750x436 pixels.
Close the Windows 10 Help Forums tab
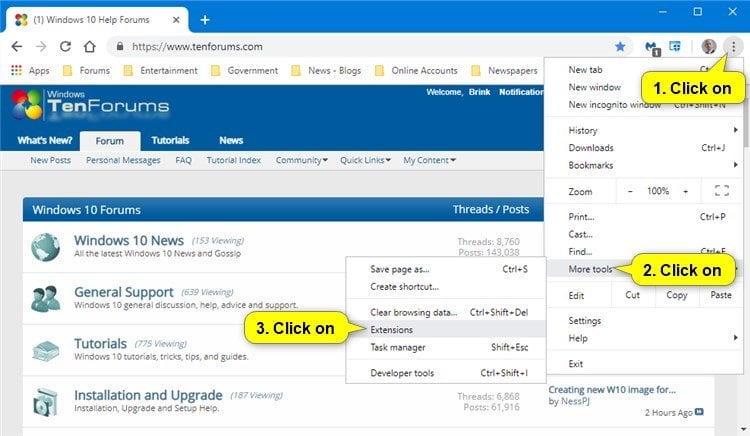pos(176,20)
